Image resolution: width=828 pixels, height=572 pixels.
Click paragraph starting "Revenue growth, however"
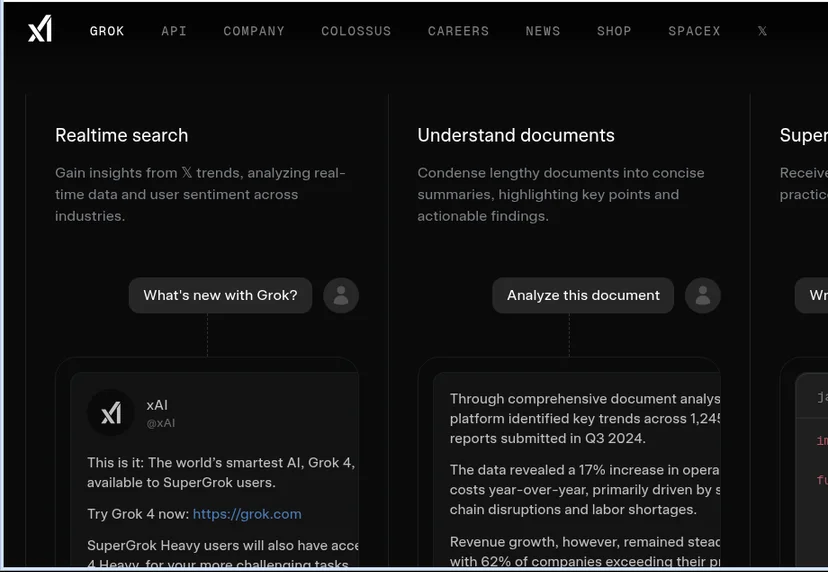(585, 551)
